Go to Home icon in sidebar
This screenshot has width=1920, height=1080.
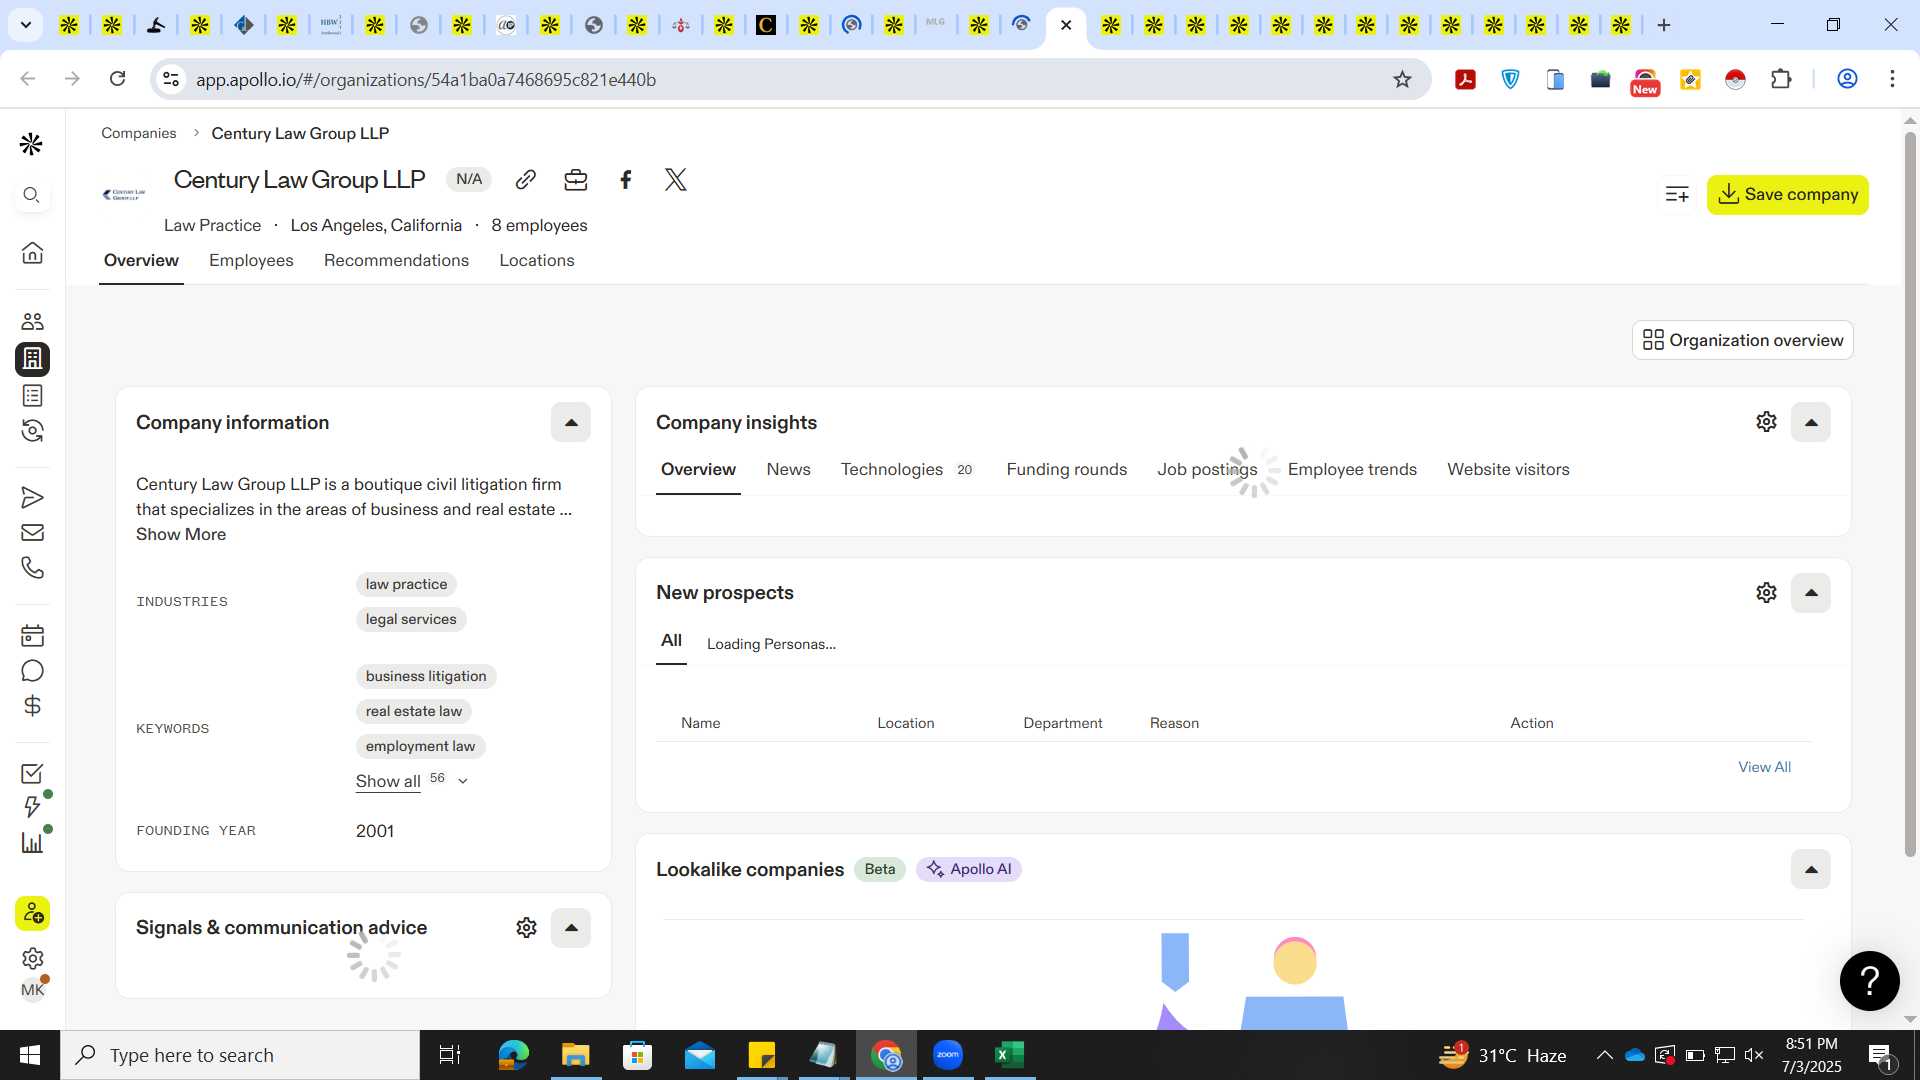coord(32,252)
